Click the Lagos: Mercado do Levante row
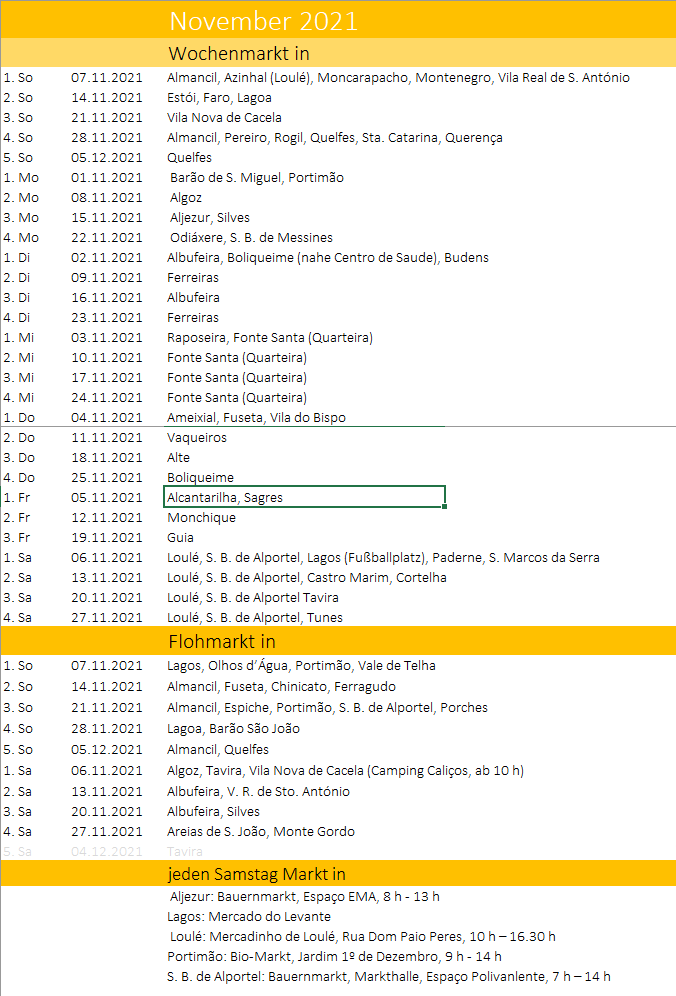676x996 pixels. (250, 916)
